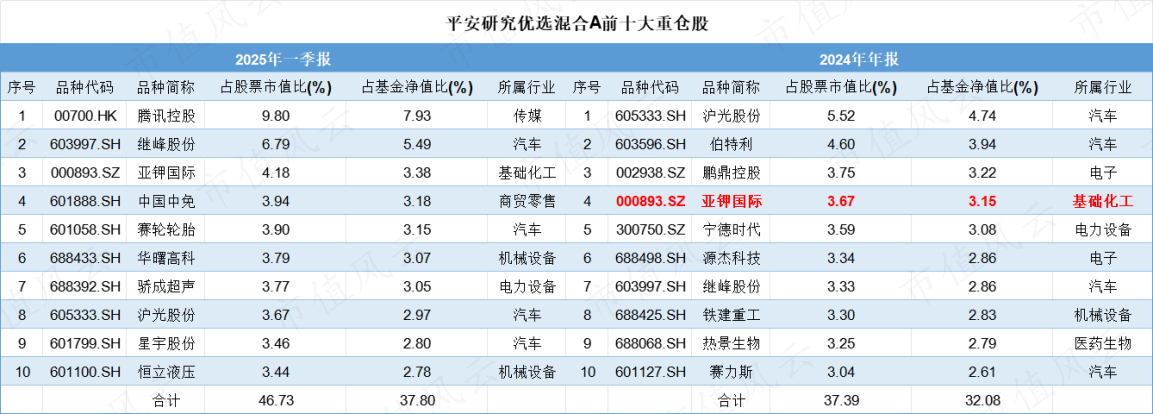
Task: Select the 华曙高科 name cell
Action: 166,258
